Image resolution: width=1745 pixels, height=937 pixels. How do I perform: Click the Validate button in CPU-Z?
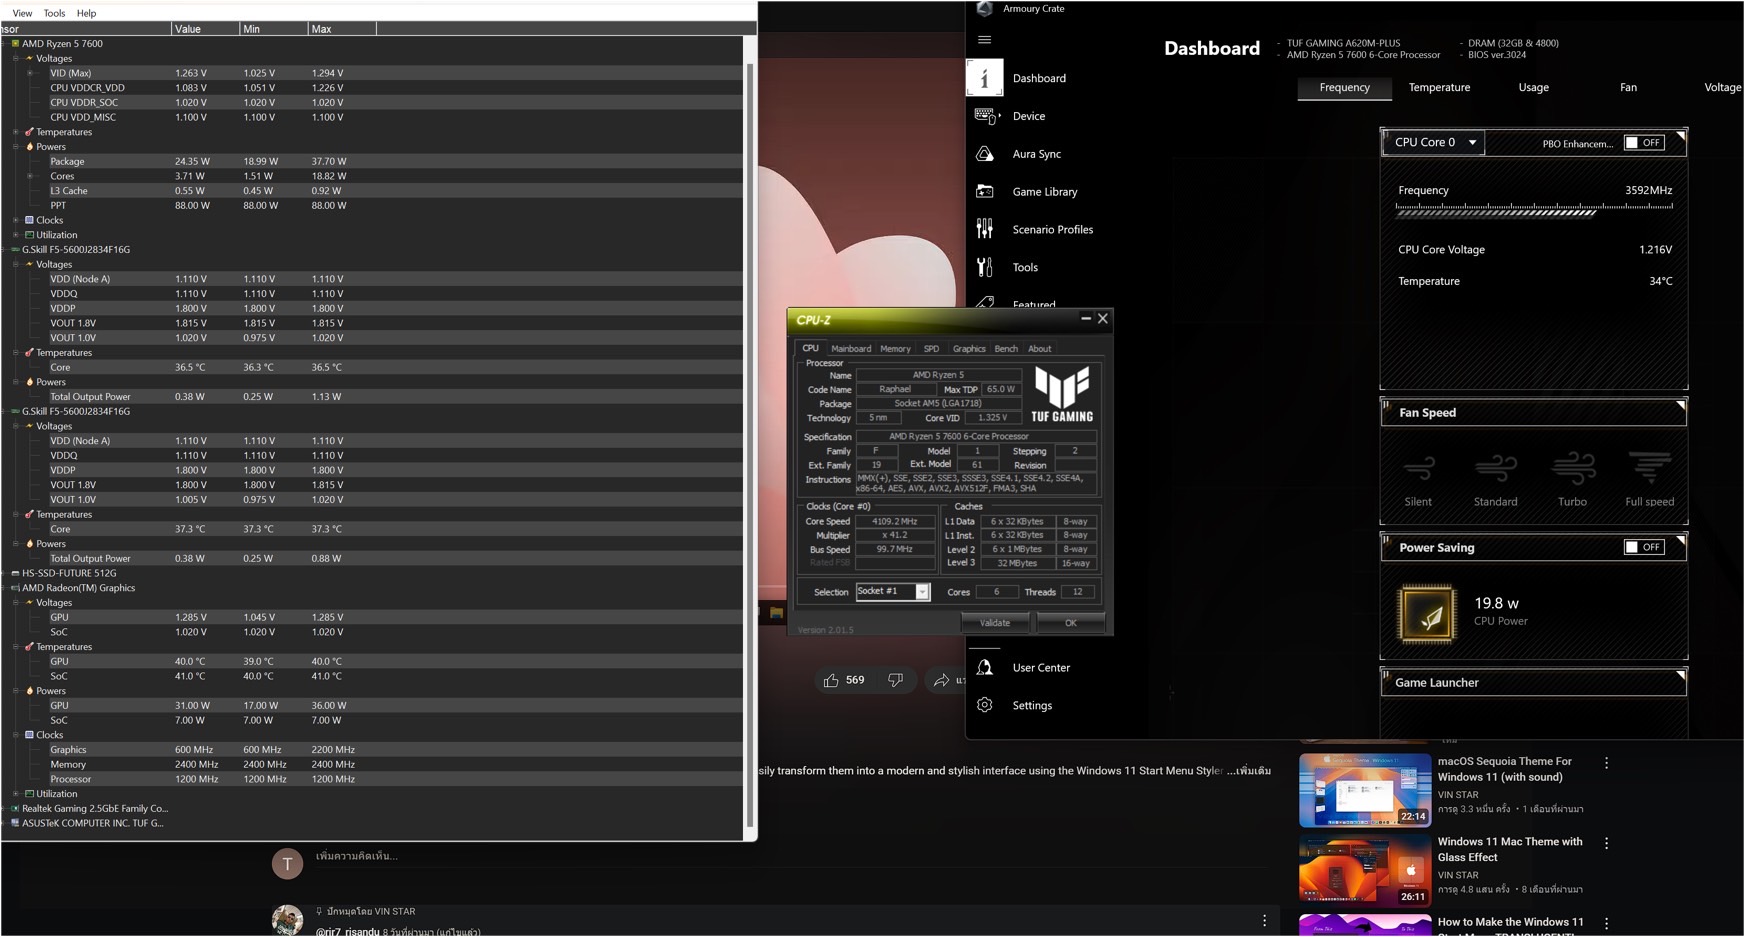tap(995, 623)
